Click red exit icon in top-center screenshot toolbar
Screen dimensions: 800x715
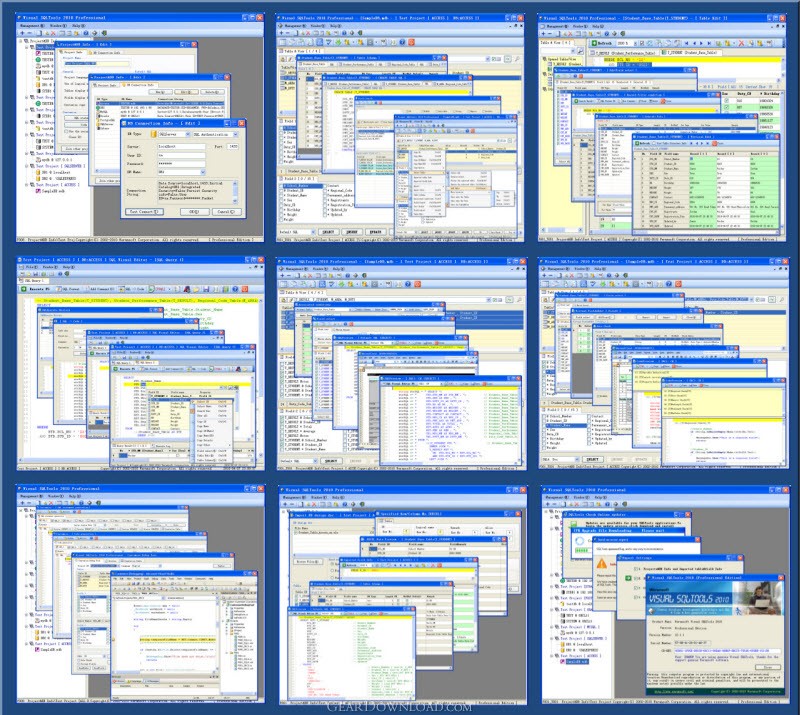(411, 42)
